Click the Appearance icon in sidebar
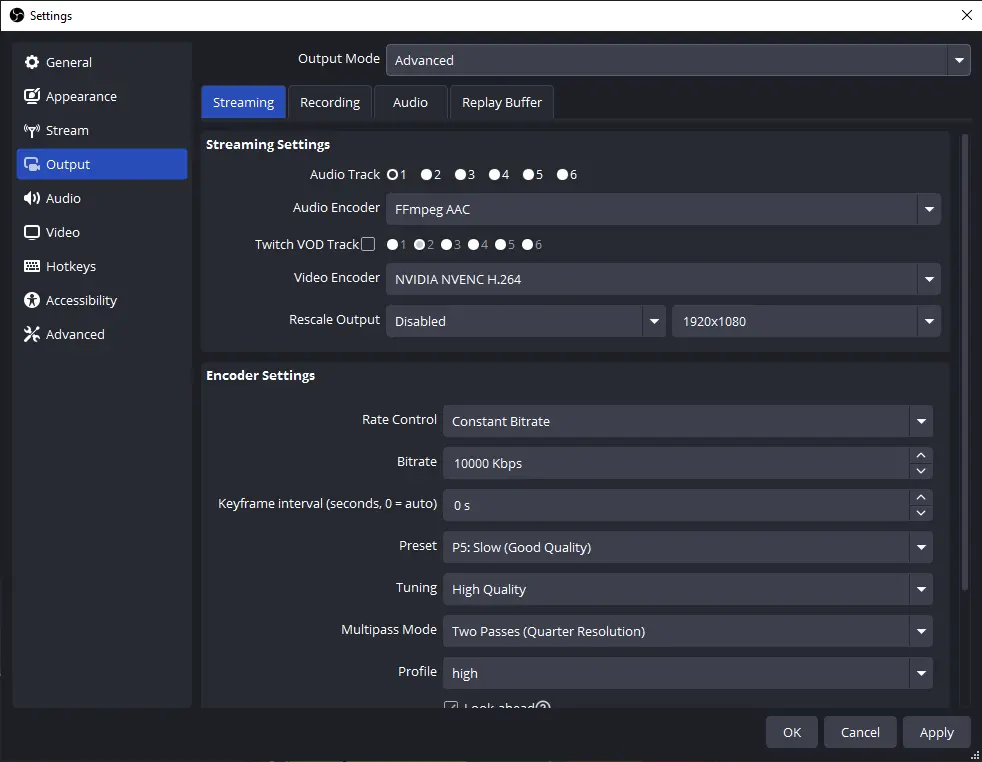Screen dimensions: 982x762 [x=32, y=96]
